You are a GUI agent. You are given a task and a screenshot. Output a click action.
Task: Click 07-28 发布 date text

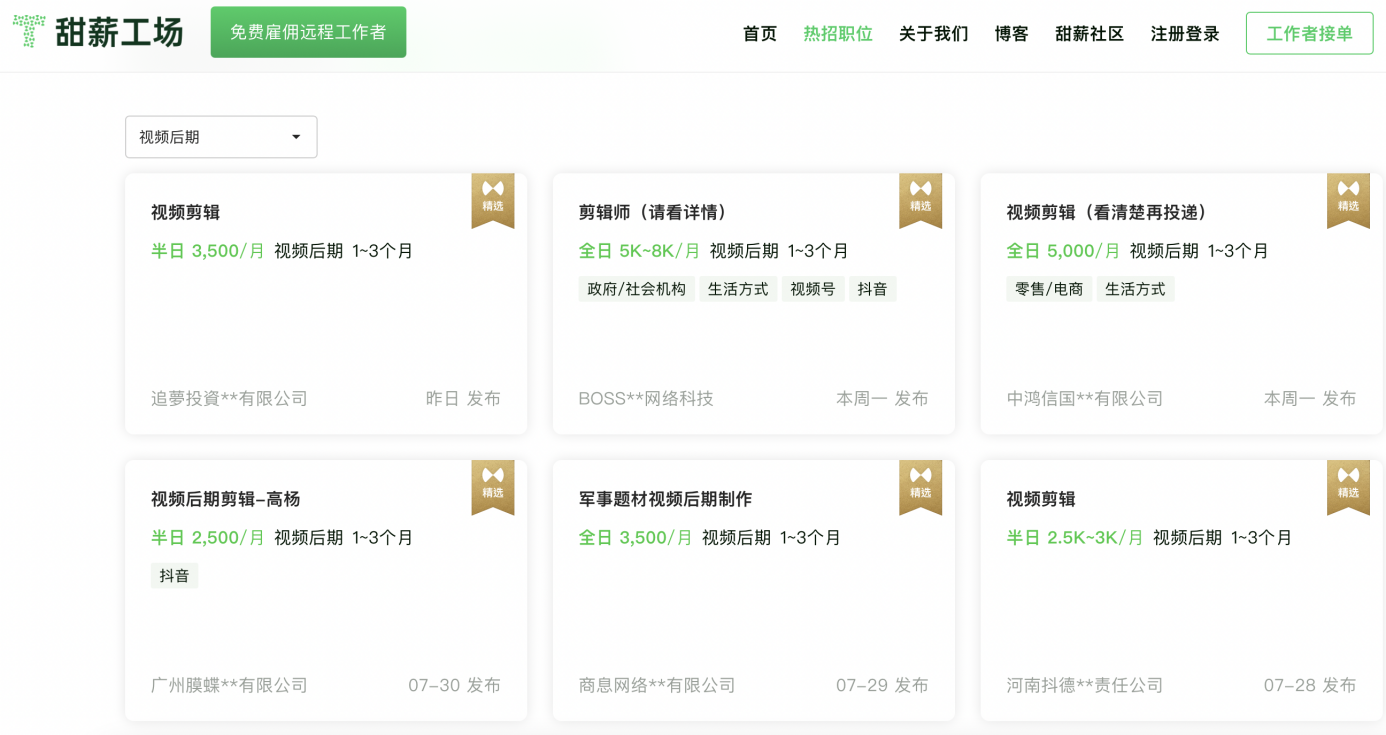tap(1310, 685)
